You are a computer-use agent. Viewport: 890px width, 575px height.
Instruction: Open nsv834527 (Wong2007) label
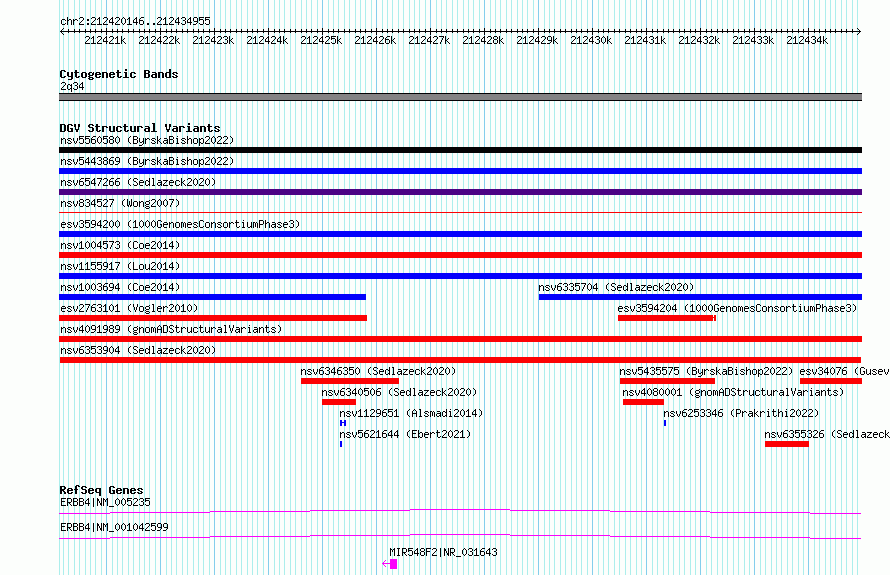pos(120,203)
